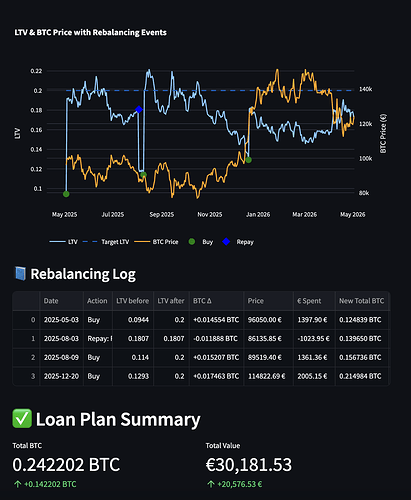Click the book icon beside Rebalancing Log

(20, 274)
